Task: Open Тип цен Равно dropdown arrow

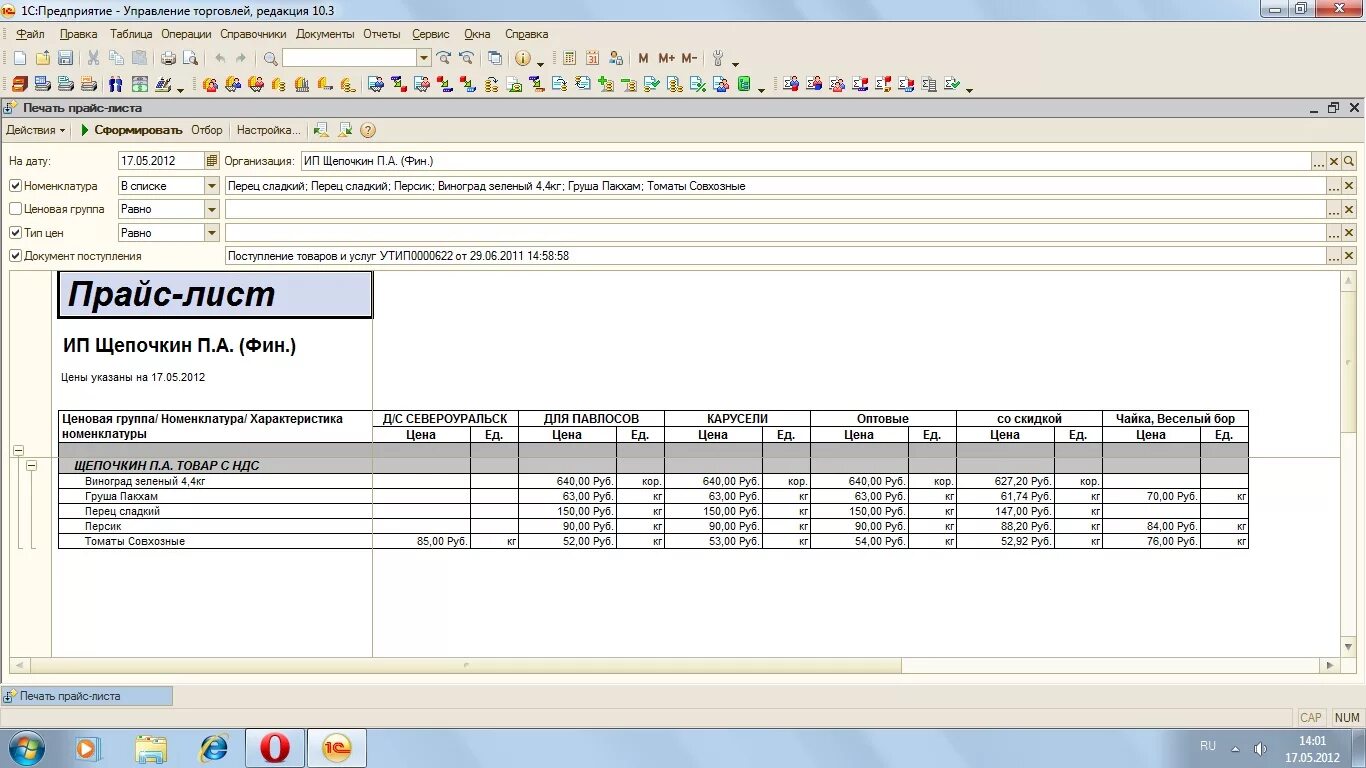Action: tap(212, 233)
